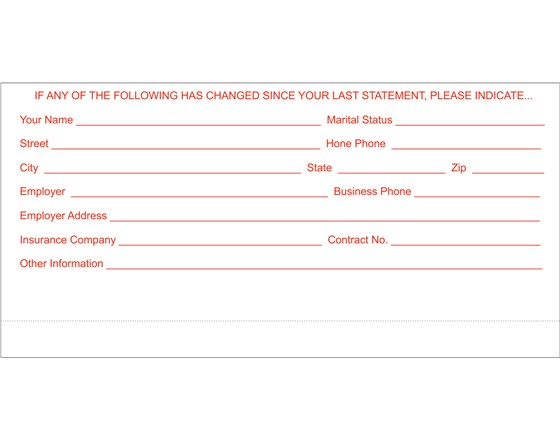Click the Your Name blank line
The height and width of the screenshot is (440, 560).
pyautogui.click(x=199, y=125)
